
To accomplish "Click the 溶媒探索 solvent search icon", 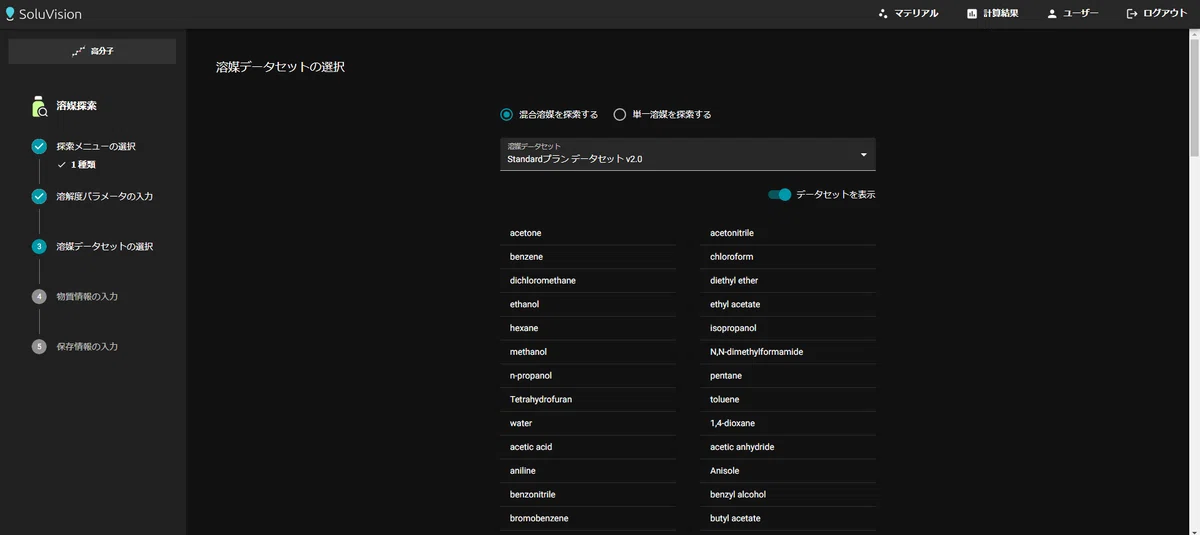I will tap(39, 106).
